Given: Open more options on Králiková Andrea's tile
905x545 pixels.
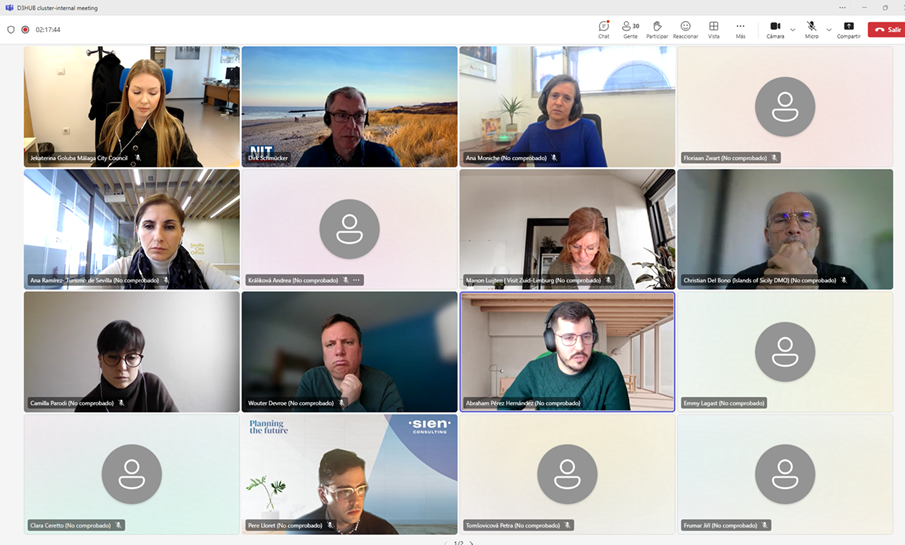Looking at the screenshot, I should pyautogui.click(x=356, y=280).
